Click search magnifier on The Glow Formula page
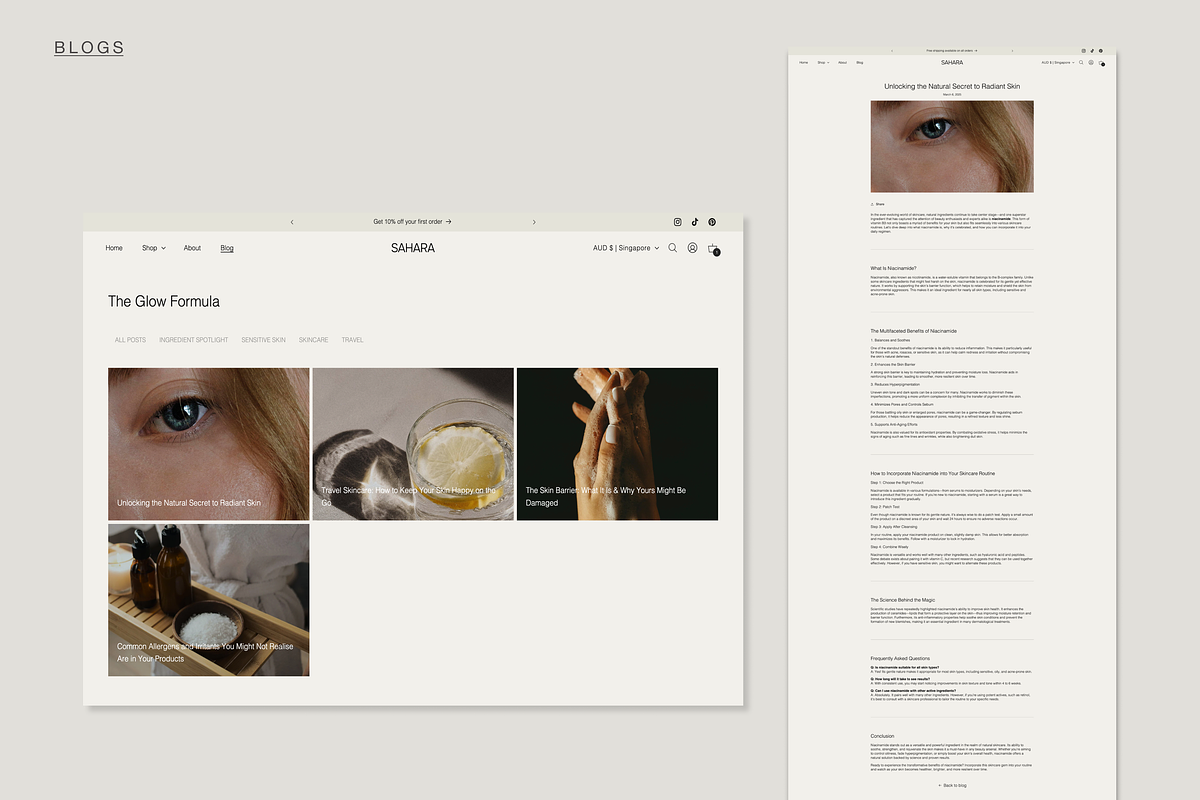Viewport: 1200px width, 800px height. pyautogui.click(x=673, y=248)
